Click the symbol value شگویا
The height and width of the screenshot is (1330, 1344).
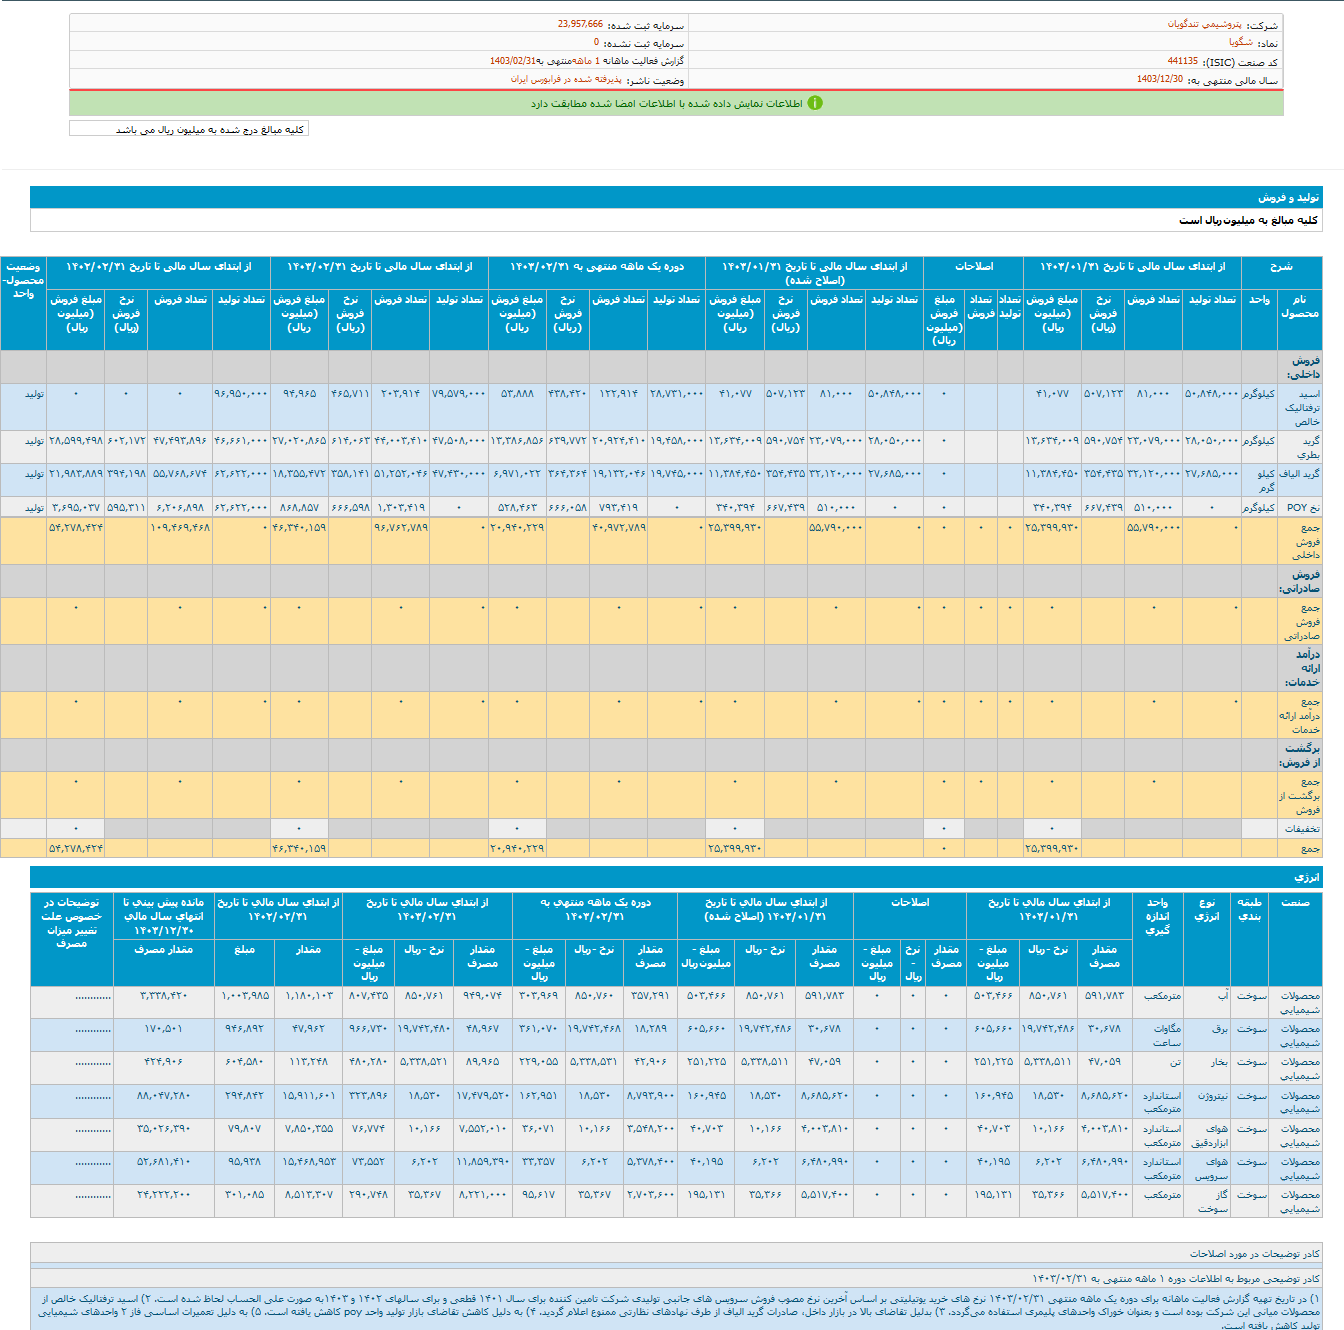1240,43
